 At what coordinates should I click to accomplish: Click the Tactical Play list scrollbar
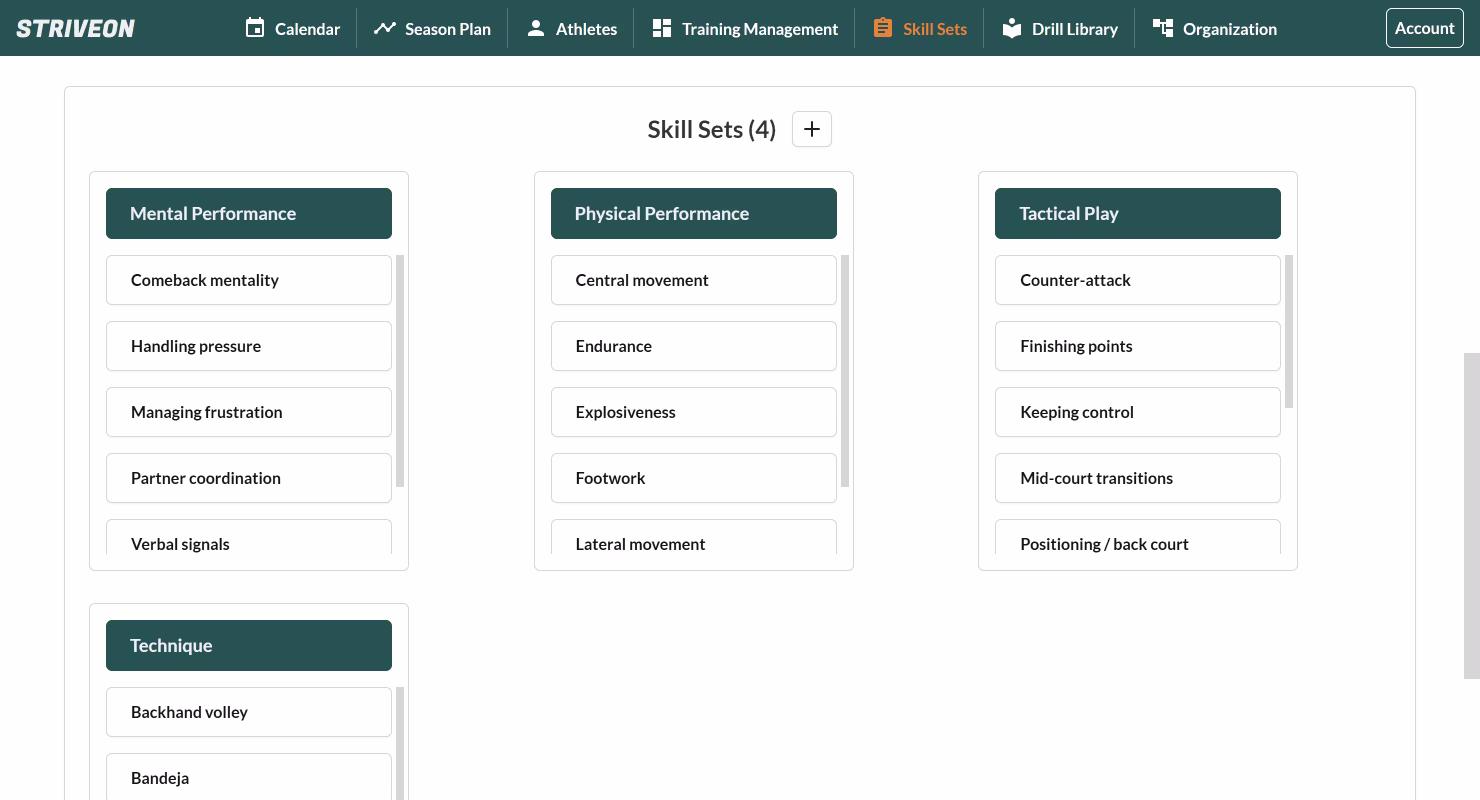tap(1289, 331)
